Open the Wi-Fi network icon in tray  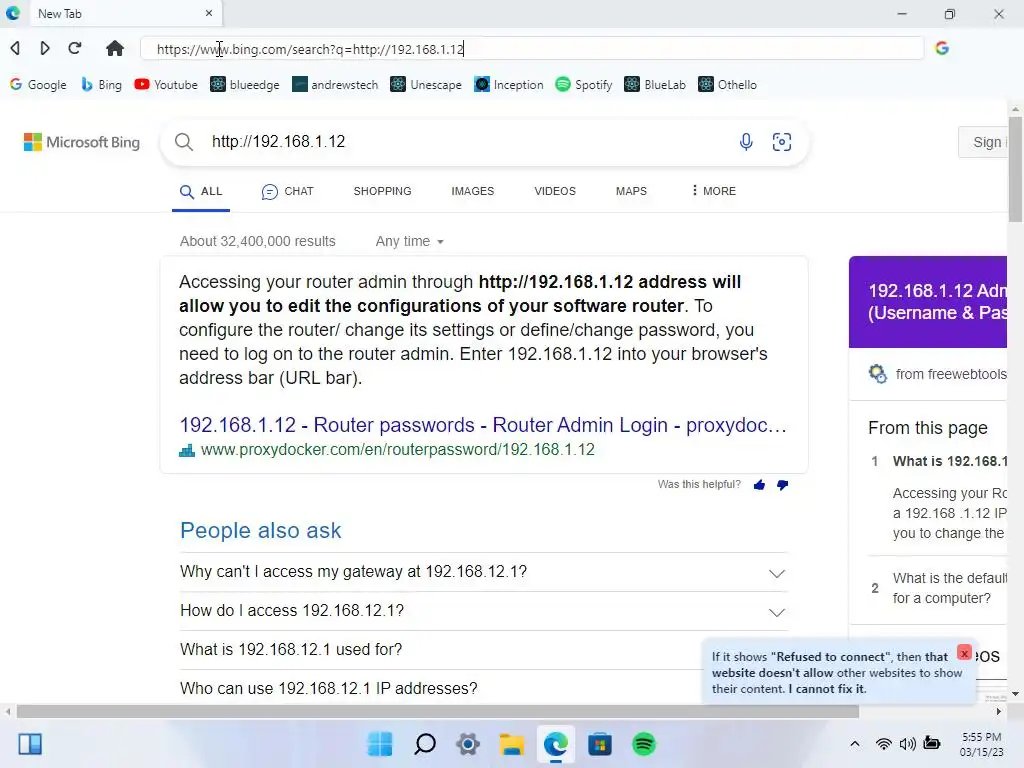[884, 744]
